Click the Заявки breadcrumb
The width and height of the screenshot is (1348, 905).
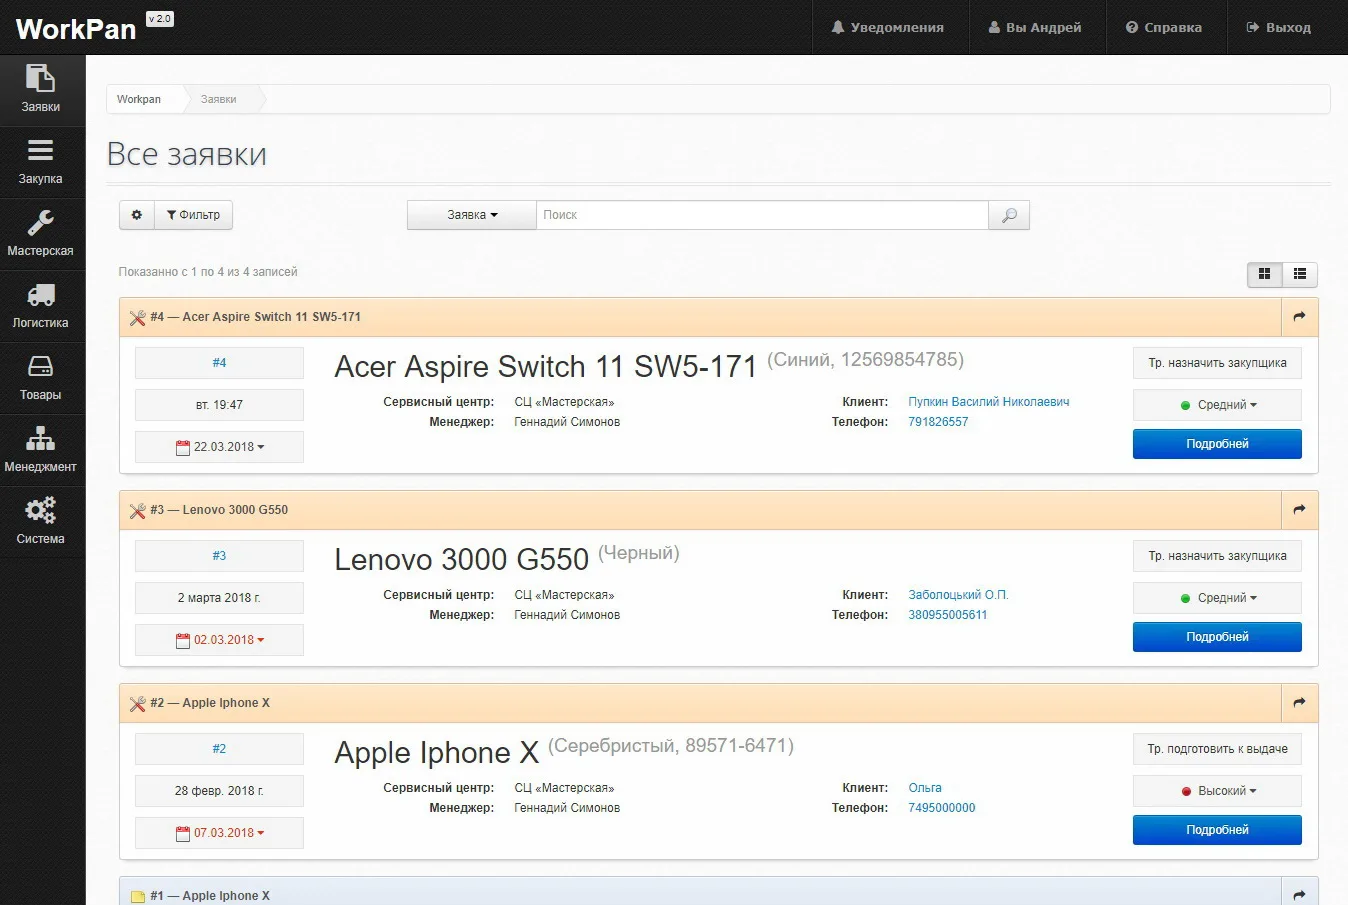[218, 99]
